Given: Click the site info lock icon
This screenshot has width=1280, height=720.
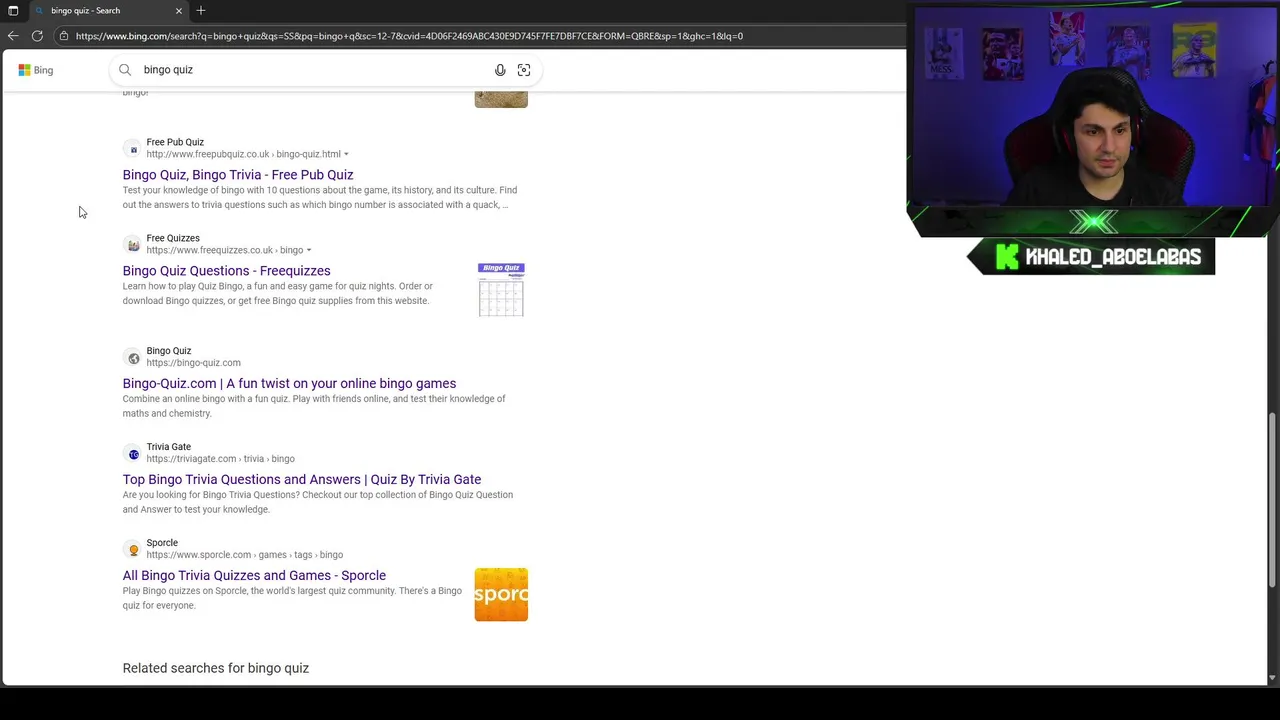Looking at the screenshot, I should 64,36.
